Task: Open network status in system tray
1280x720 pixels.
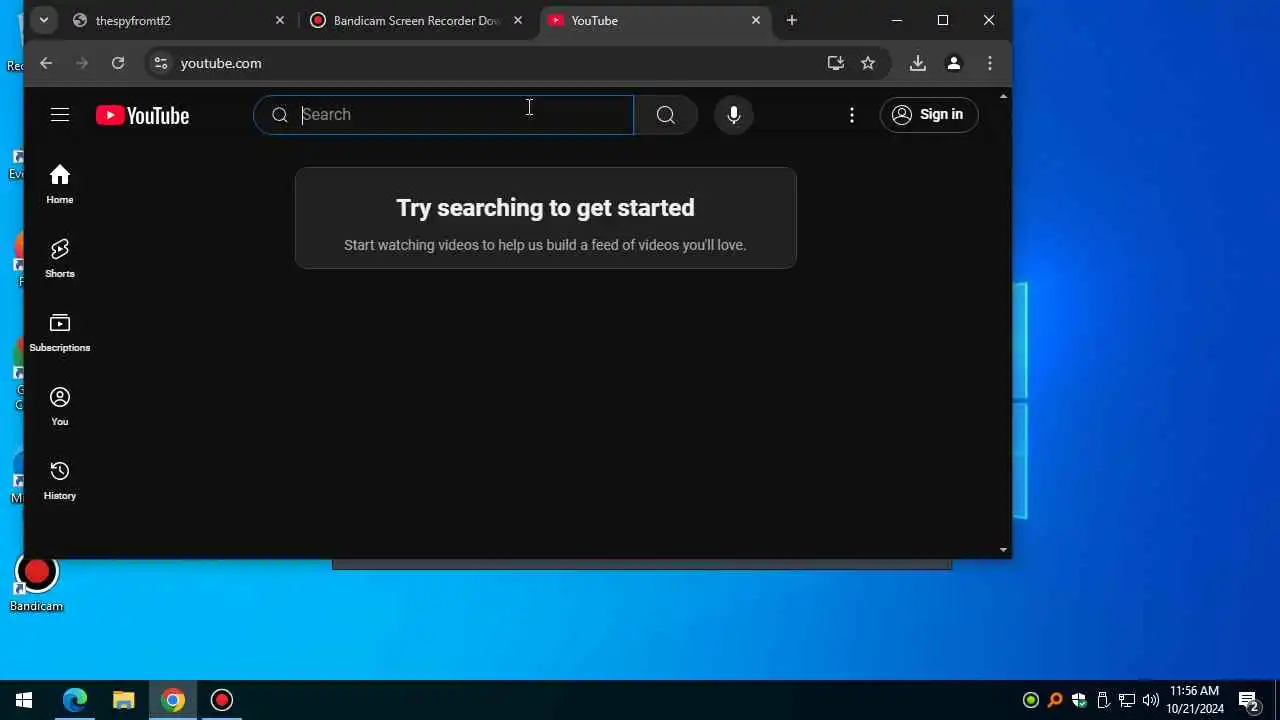Action: click(1127, 700)
